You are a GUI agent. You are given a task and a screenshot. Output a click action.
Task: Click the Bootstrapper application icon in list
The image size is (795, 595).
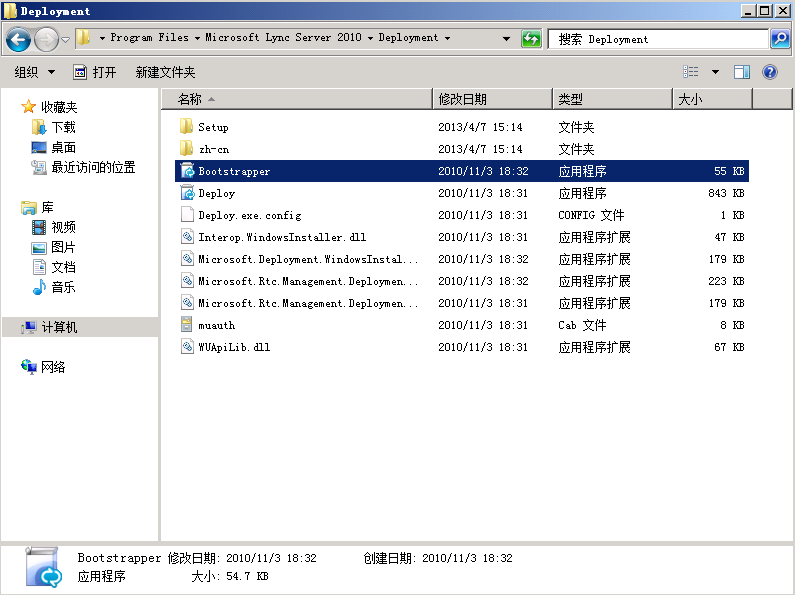187,171
